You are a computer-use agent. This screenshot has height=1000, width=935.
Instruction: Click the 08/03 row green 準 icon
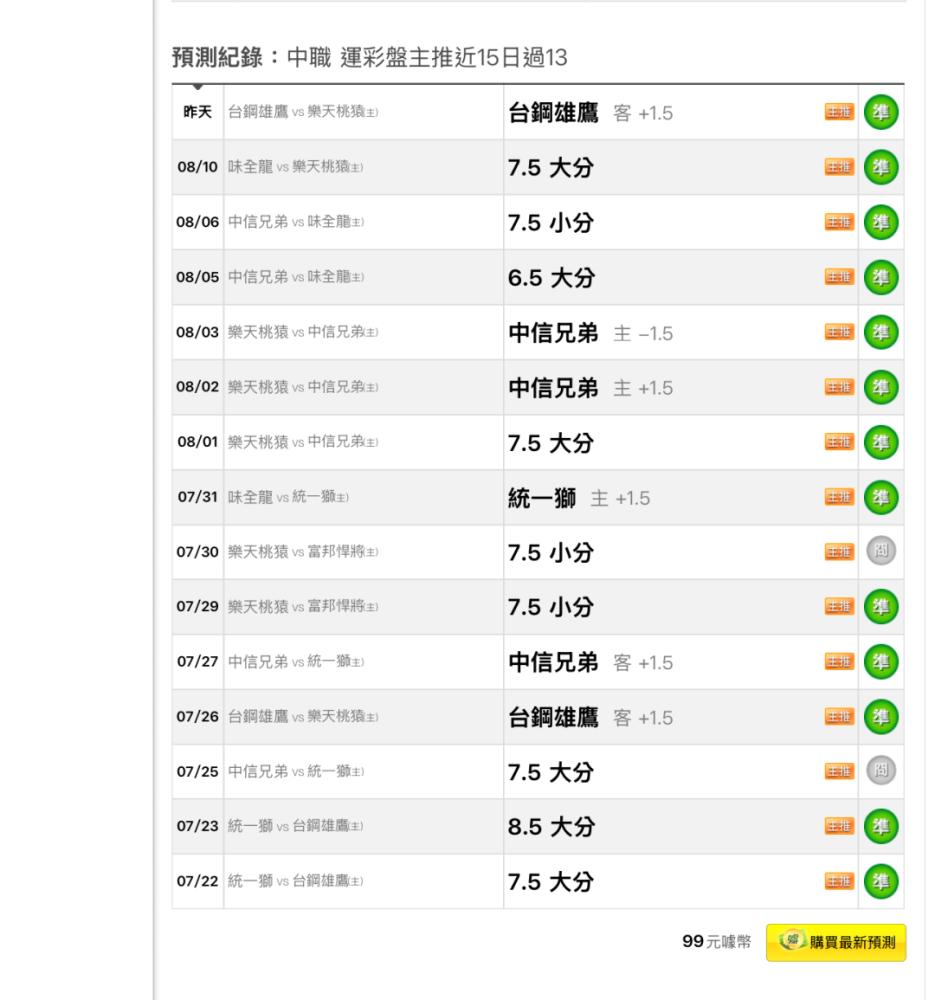[881, 332]
